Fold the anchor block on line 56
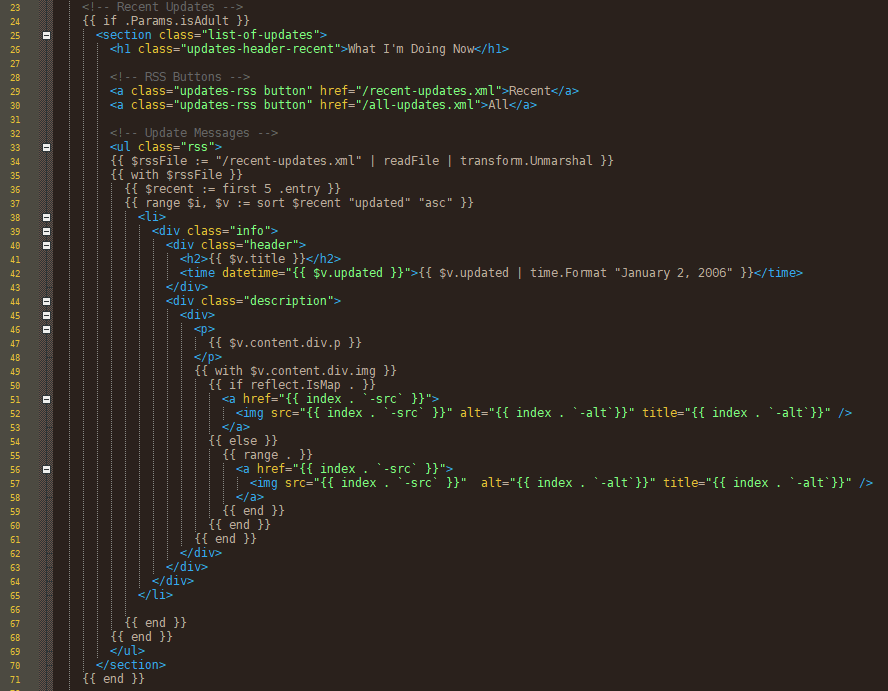Image resolution: width=888 pixels, height=691 pixels. (46, 468)
